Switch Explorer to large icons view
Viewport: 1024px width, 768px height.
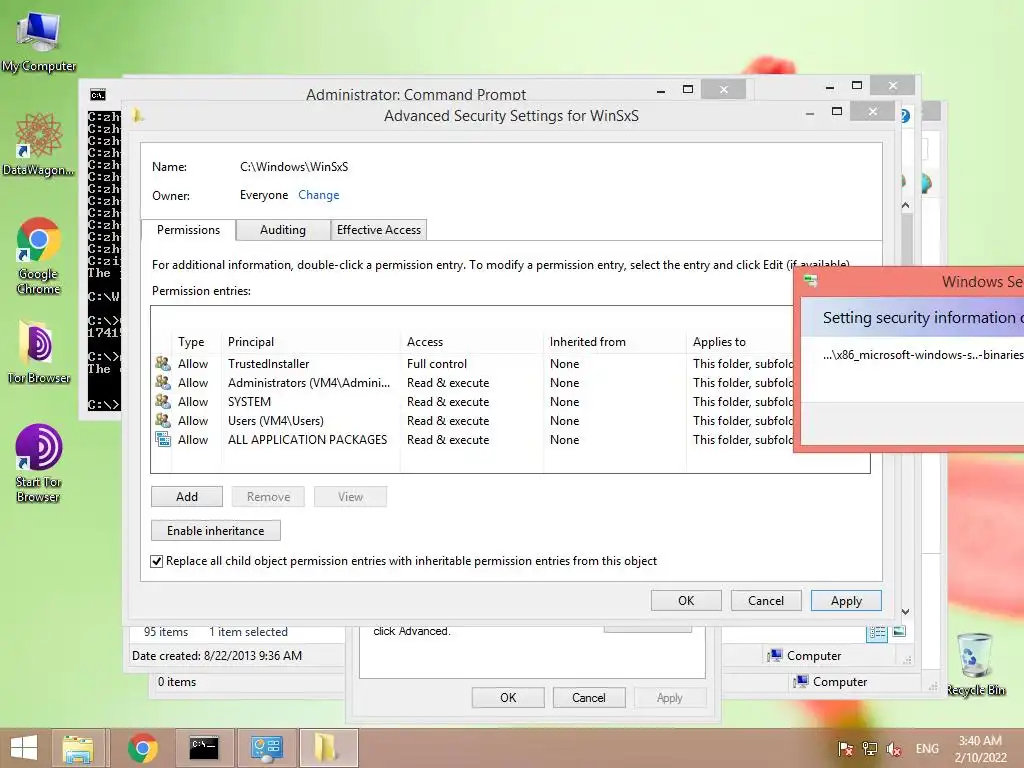(899, 631)
